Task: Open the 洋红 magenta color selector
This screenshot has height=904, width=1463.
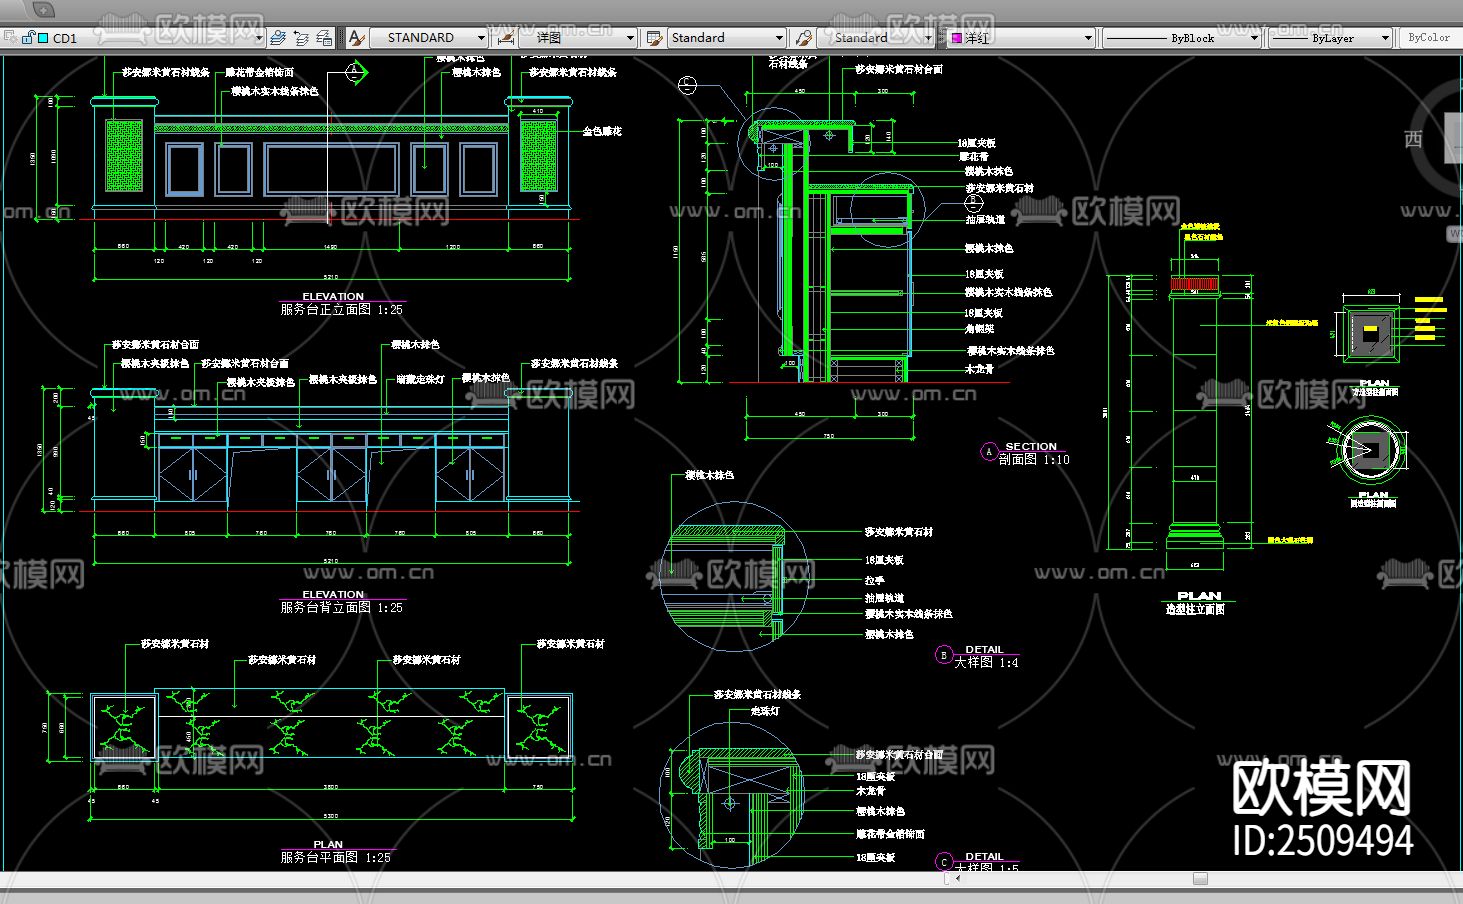Action: coord(1020,38)
